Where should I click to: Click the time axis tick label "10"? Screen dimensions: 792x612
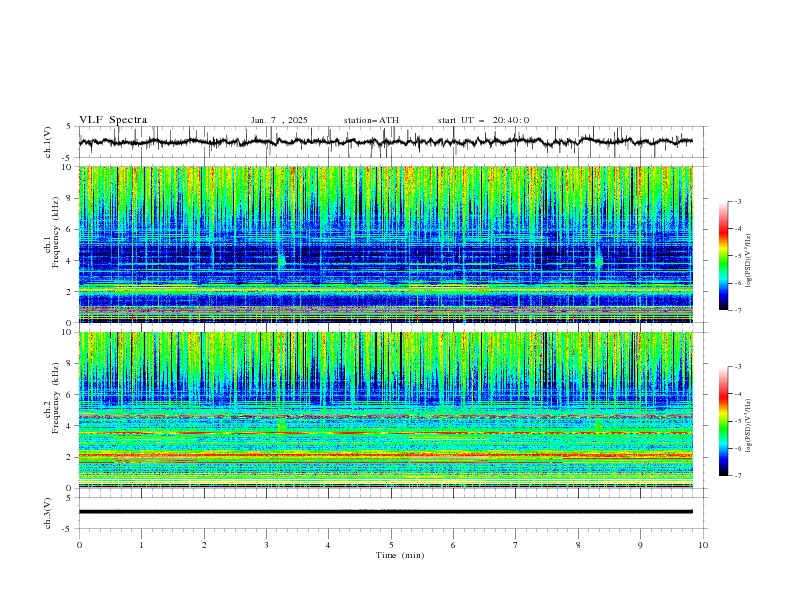click(x=703, y=545)
